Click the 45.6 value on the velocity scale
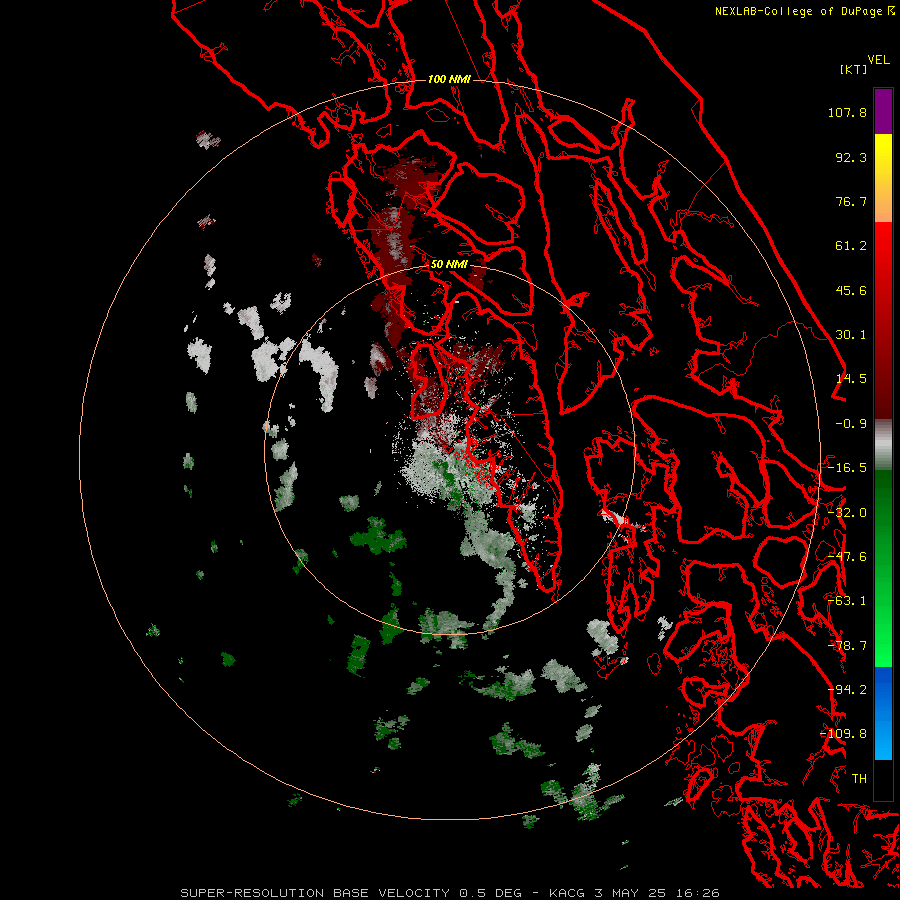 pyautogui.click(x=851, y=290)
